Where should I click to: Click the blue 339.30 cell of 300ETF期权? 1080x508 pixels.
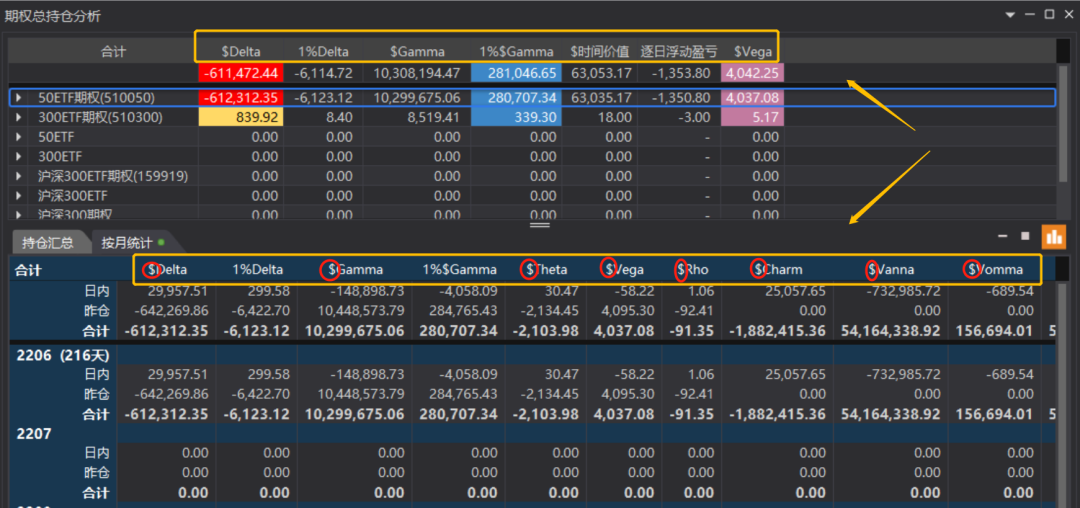pyautogui.click(x=517, y=118)
